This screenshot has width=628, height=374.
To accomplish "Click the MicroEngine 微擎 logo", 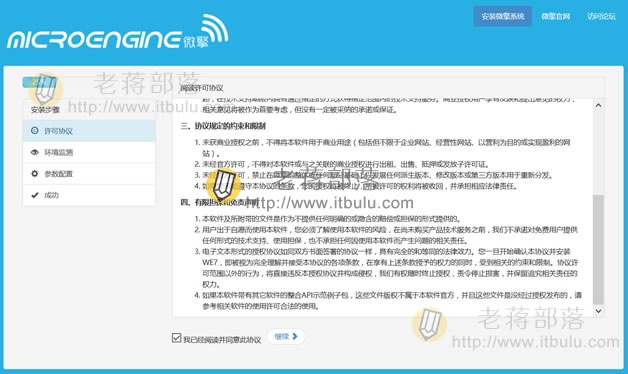I will 118,32.
